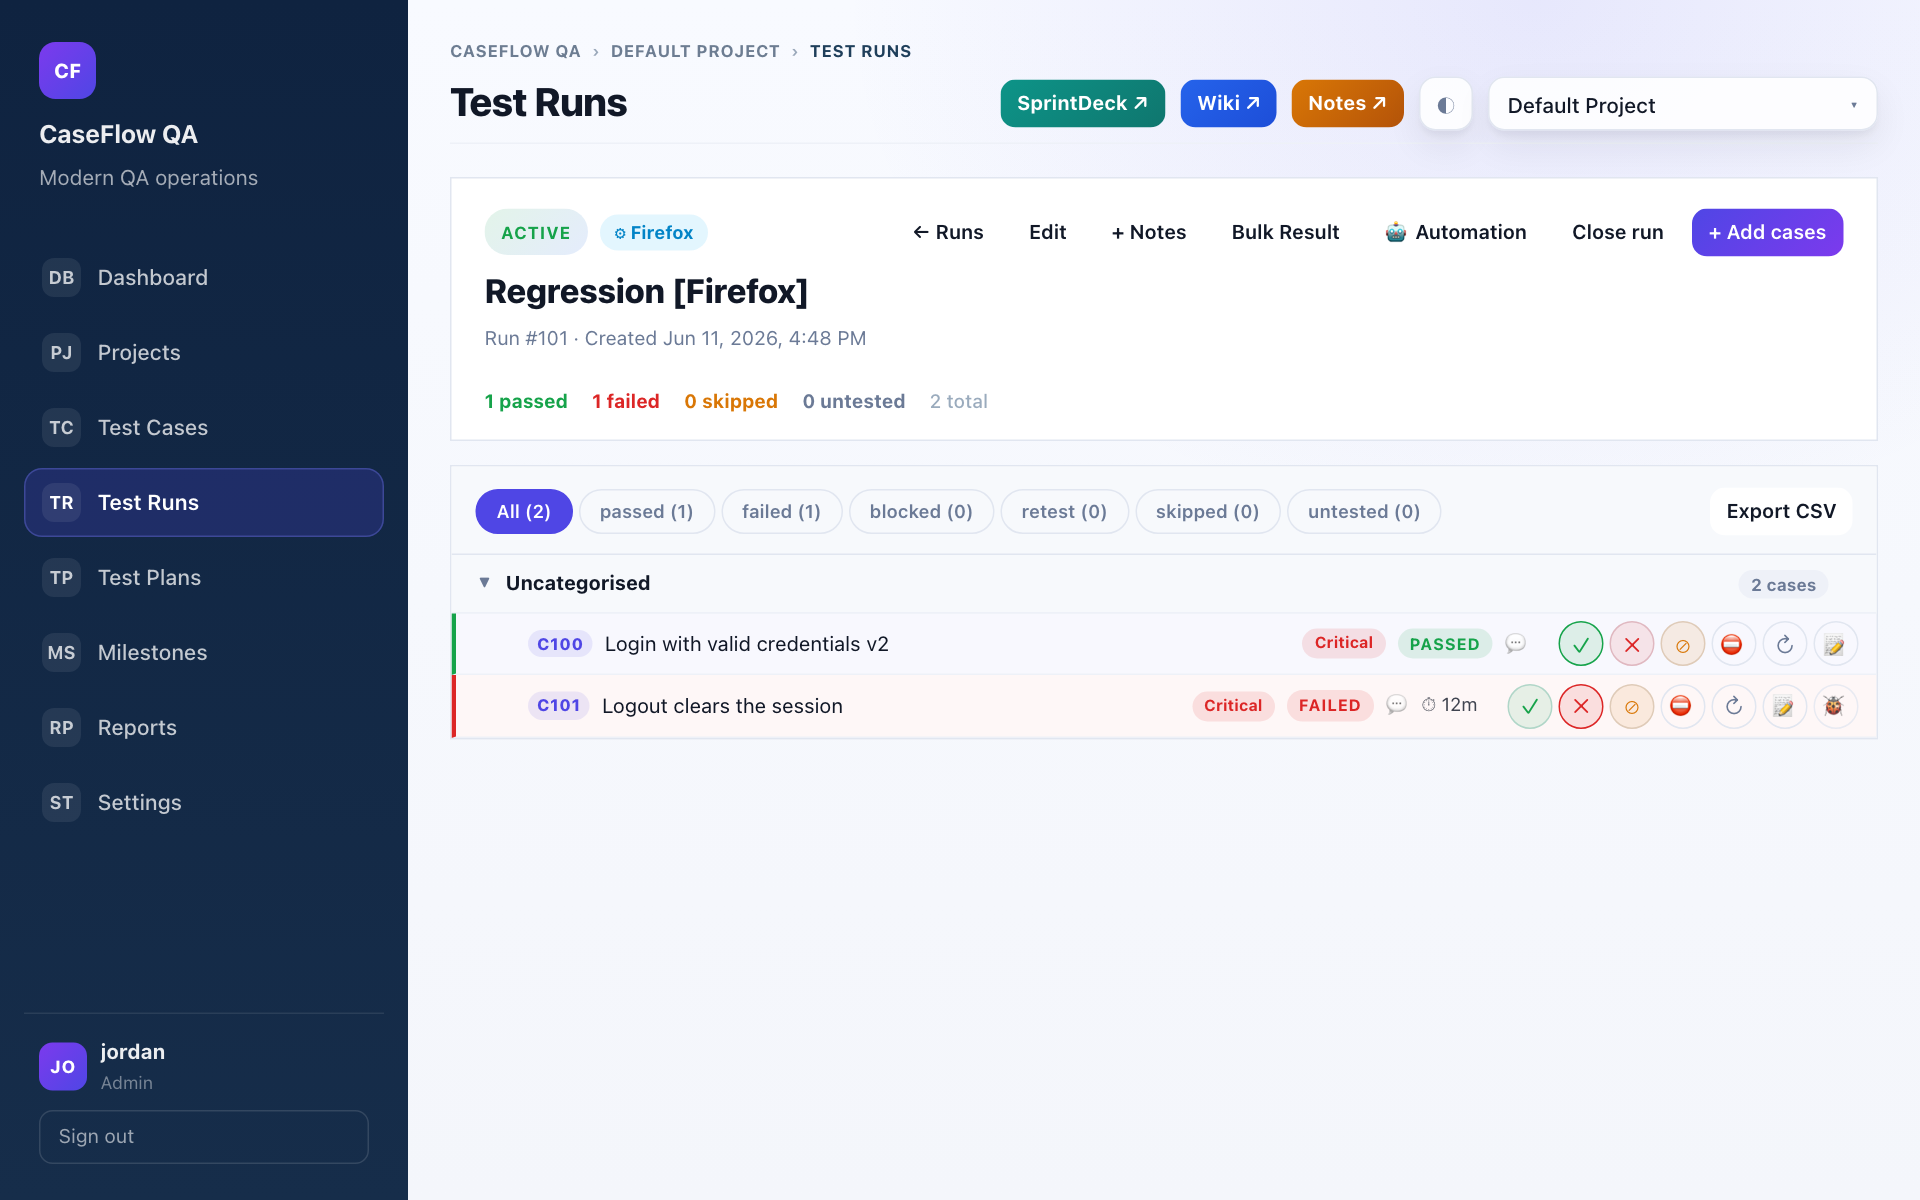Click the MS Milestones sidebar badge
The width and height of the screenshot is (1920, 1200).
(x=61, y=652)
